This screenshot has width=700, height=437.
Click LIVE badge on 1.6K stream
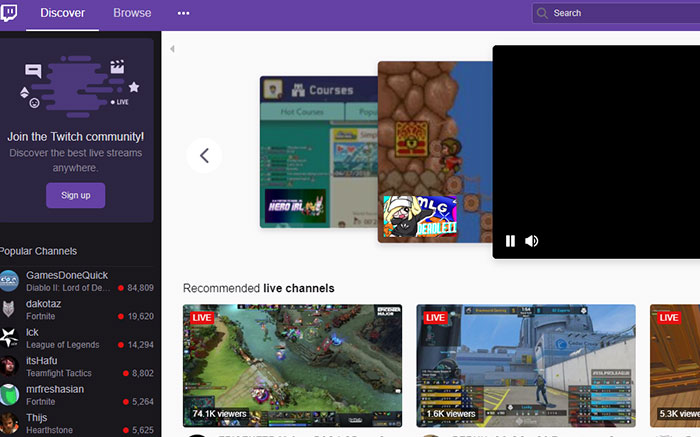[x=435, y=317]
